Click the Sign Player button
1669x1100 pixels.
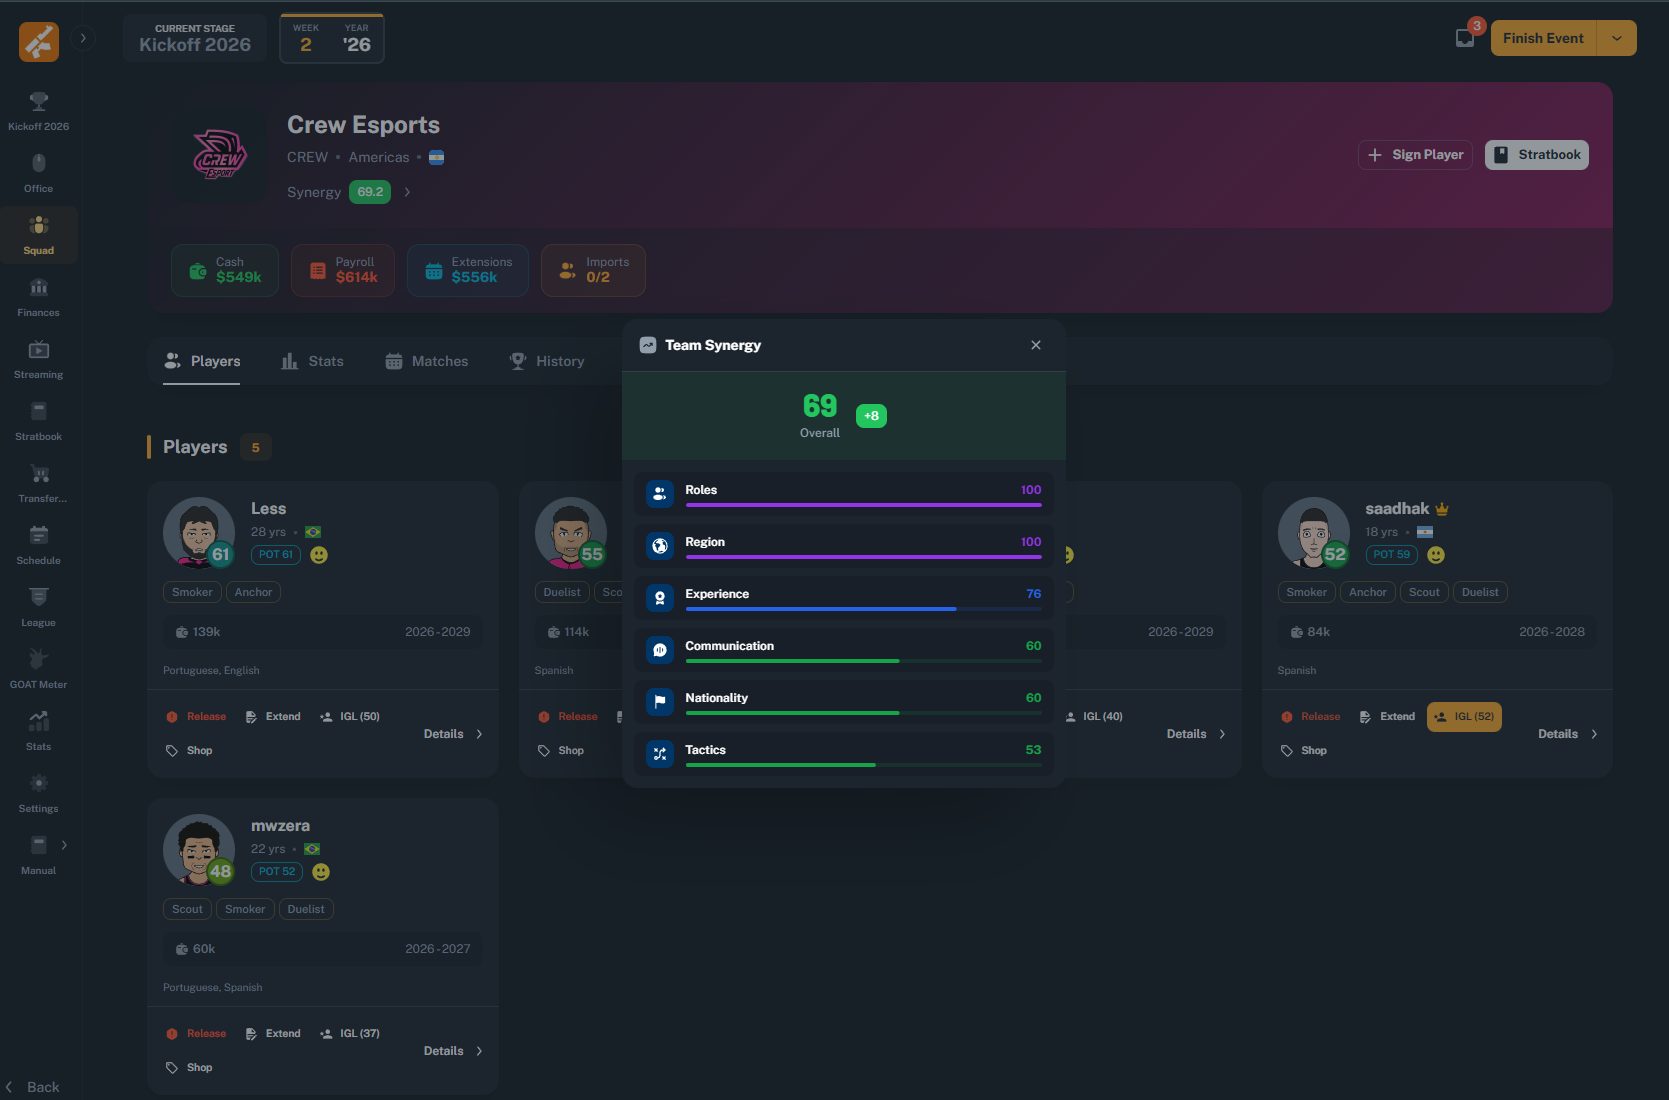[x=1415, y=155]
